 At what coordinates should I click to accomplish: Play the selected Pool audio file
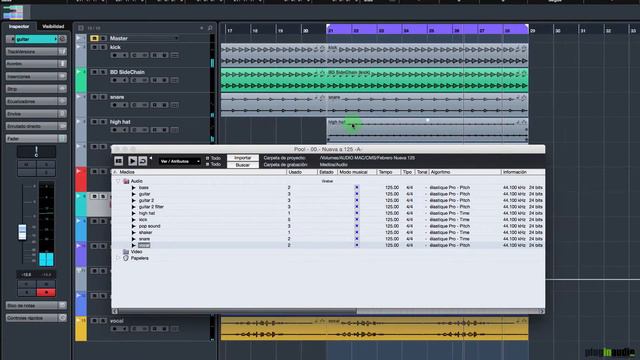pyautogui.click(x=132, y=161)
